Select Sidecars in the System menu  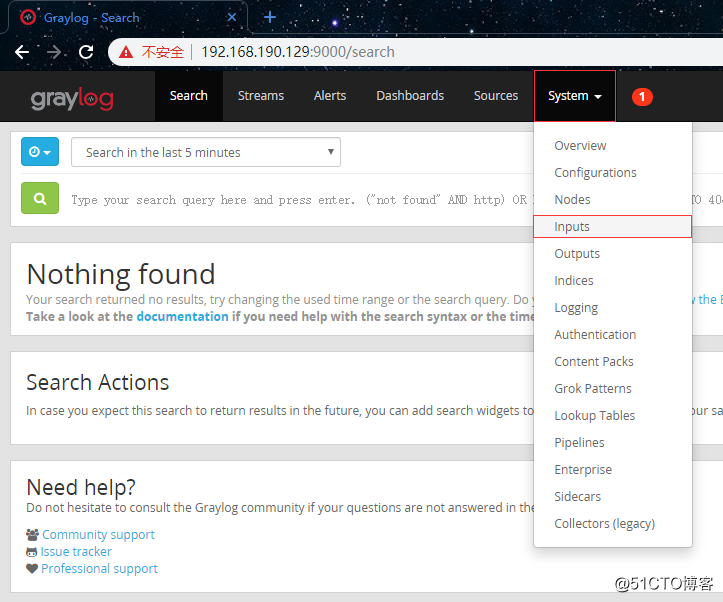tap(613, 496)
